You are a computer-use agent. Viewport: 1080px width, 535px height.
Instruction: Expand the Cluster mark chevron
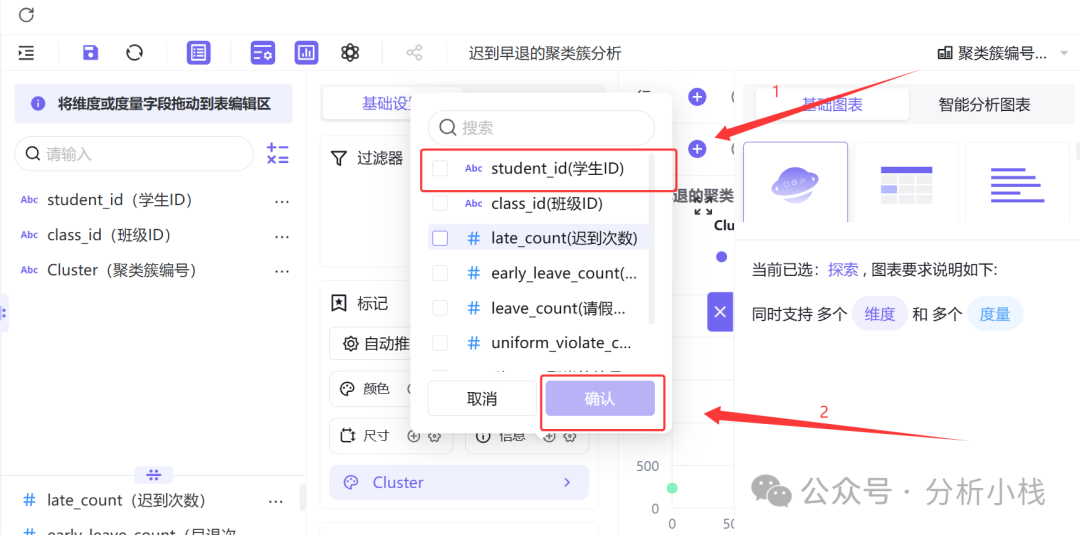pyautogui.click(x=568, y=483)
